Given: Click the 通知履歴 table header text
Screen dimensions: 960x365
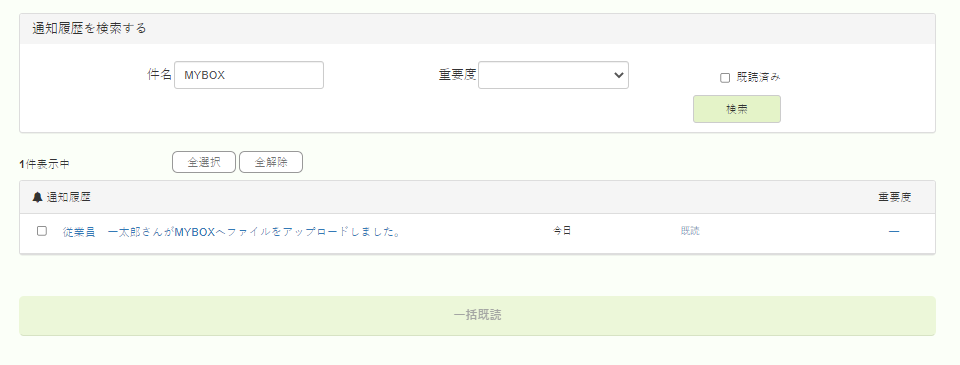Looking at the screenshot, I should point(69,197).
